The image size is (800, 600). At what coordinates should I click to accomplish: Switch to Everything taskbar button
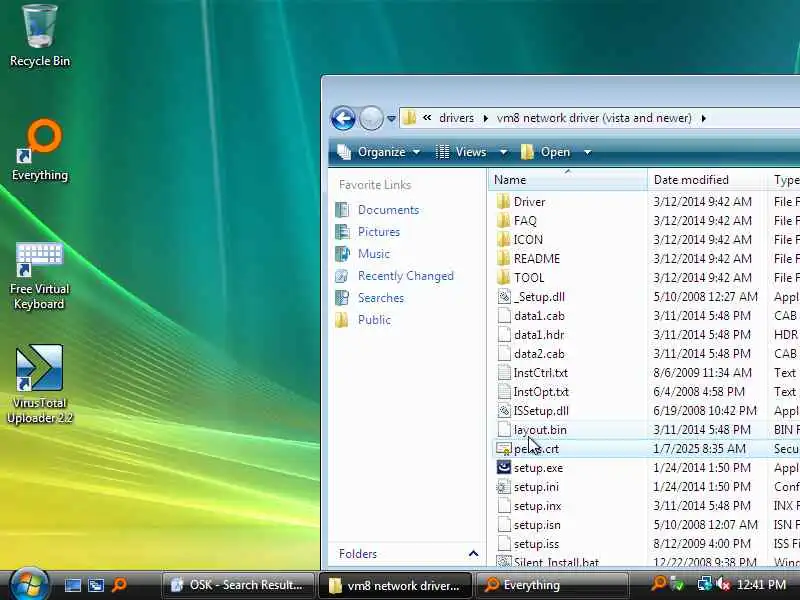pos(551,585)
